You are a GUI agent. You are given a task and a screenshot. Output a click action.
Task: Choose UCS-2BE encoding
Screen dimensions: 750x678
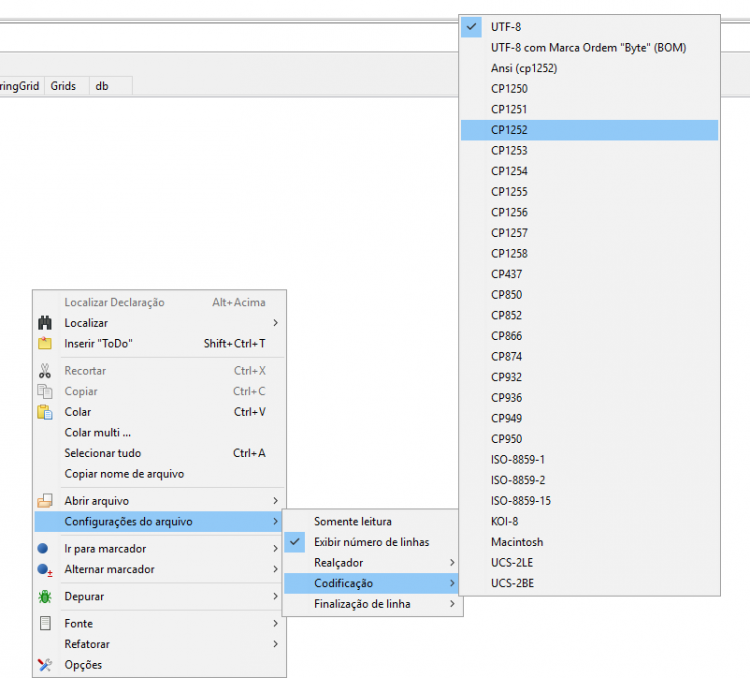589,583
